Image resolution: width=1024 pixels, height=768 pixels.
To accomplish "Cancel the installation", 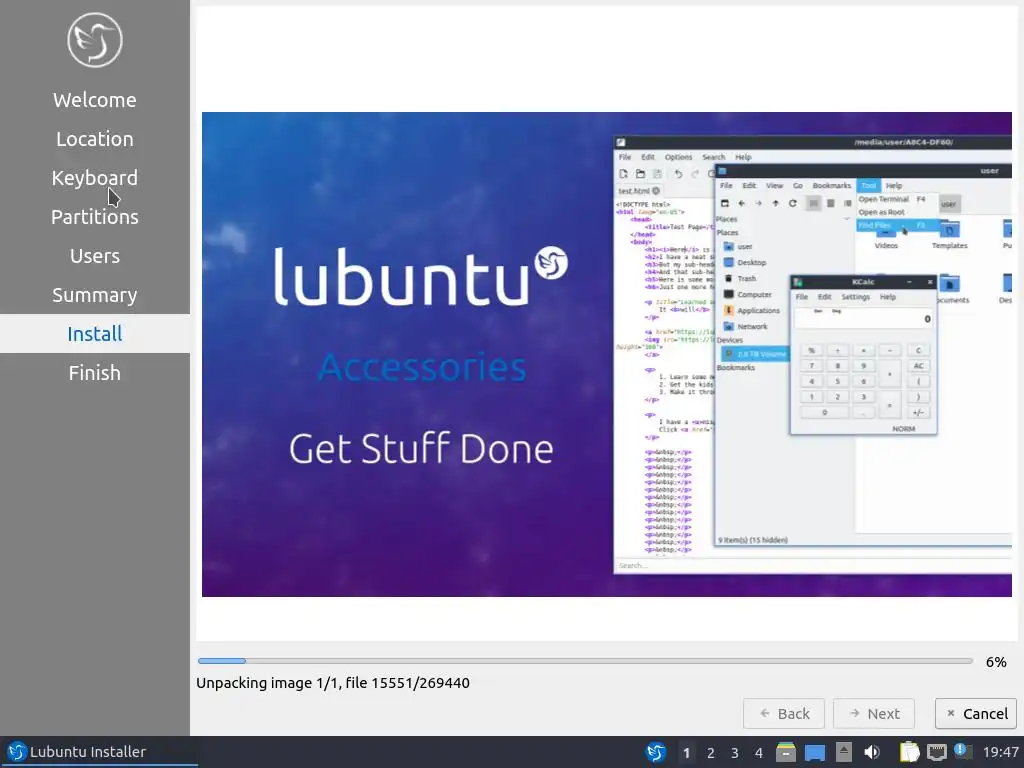I will tap(976, 714).
